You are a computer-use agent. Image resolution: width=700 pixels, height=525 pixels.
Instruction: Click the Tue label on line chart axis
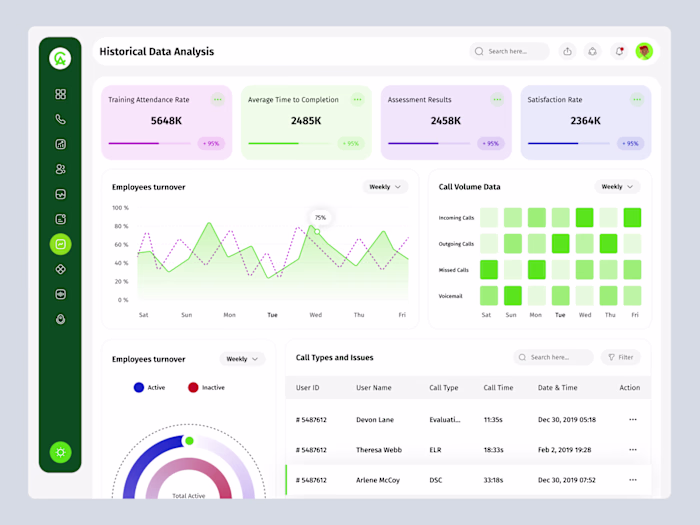tap(272, 315)
